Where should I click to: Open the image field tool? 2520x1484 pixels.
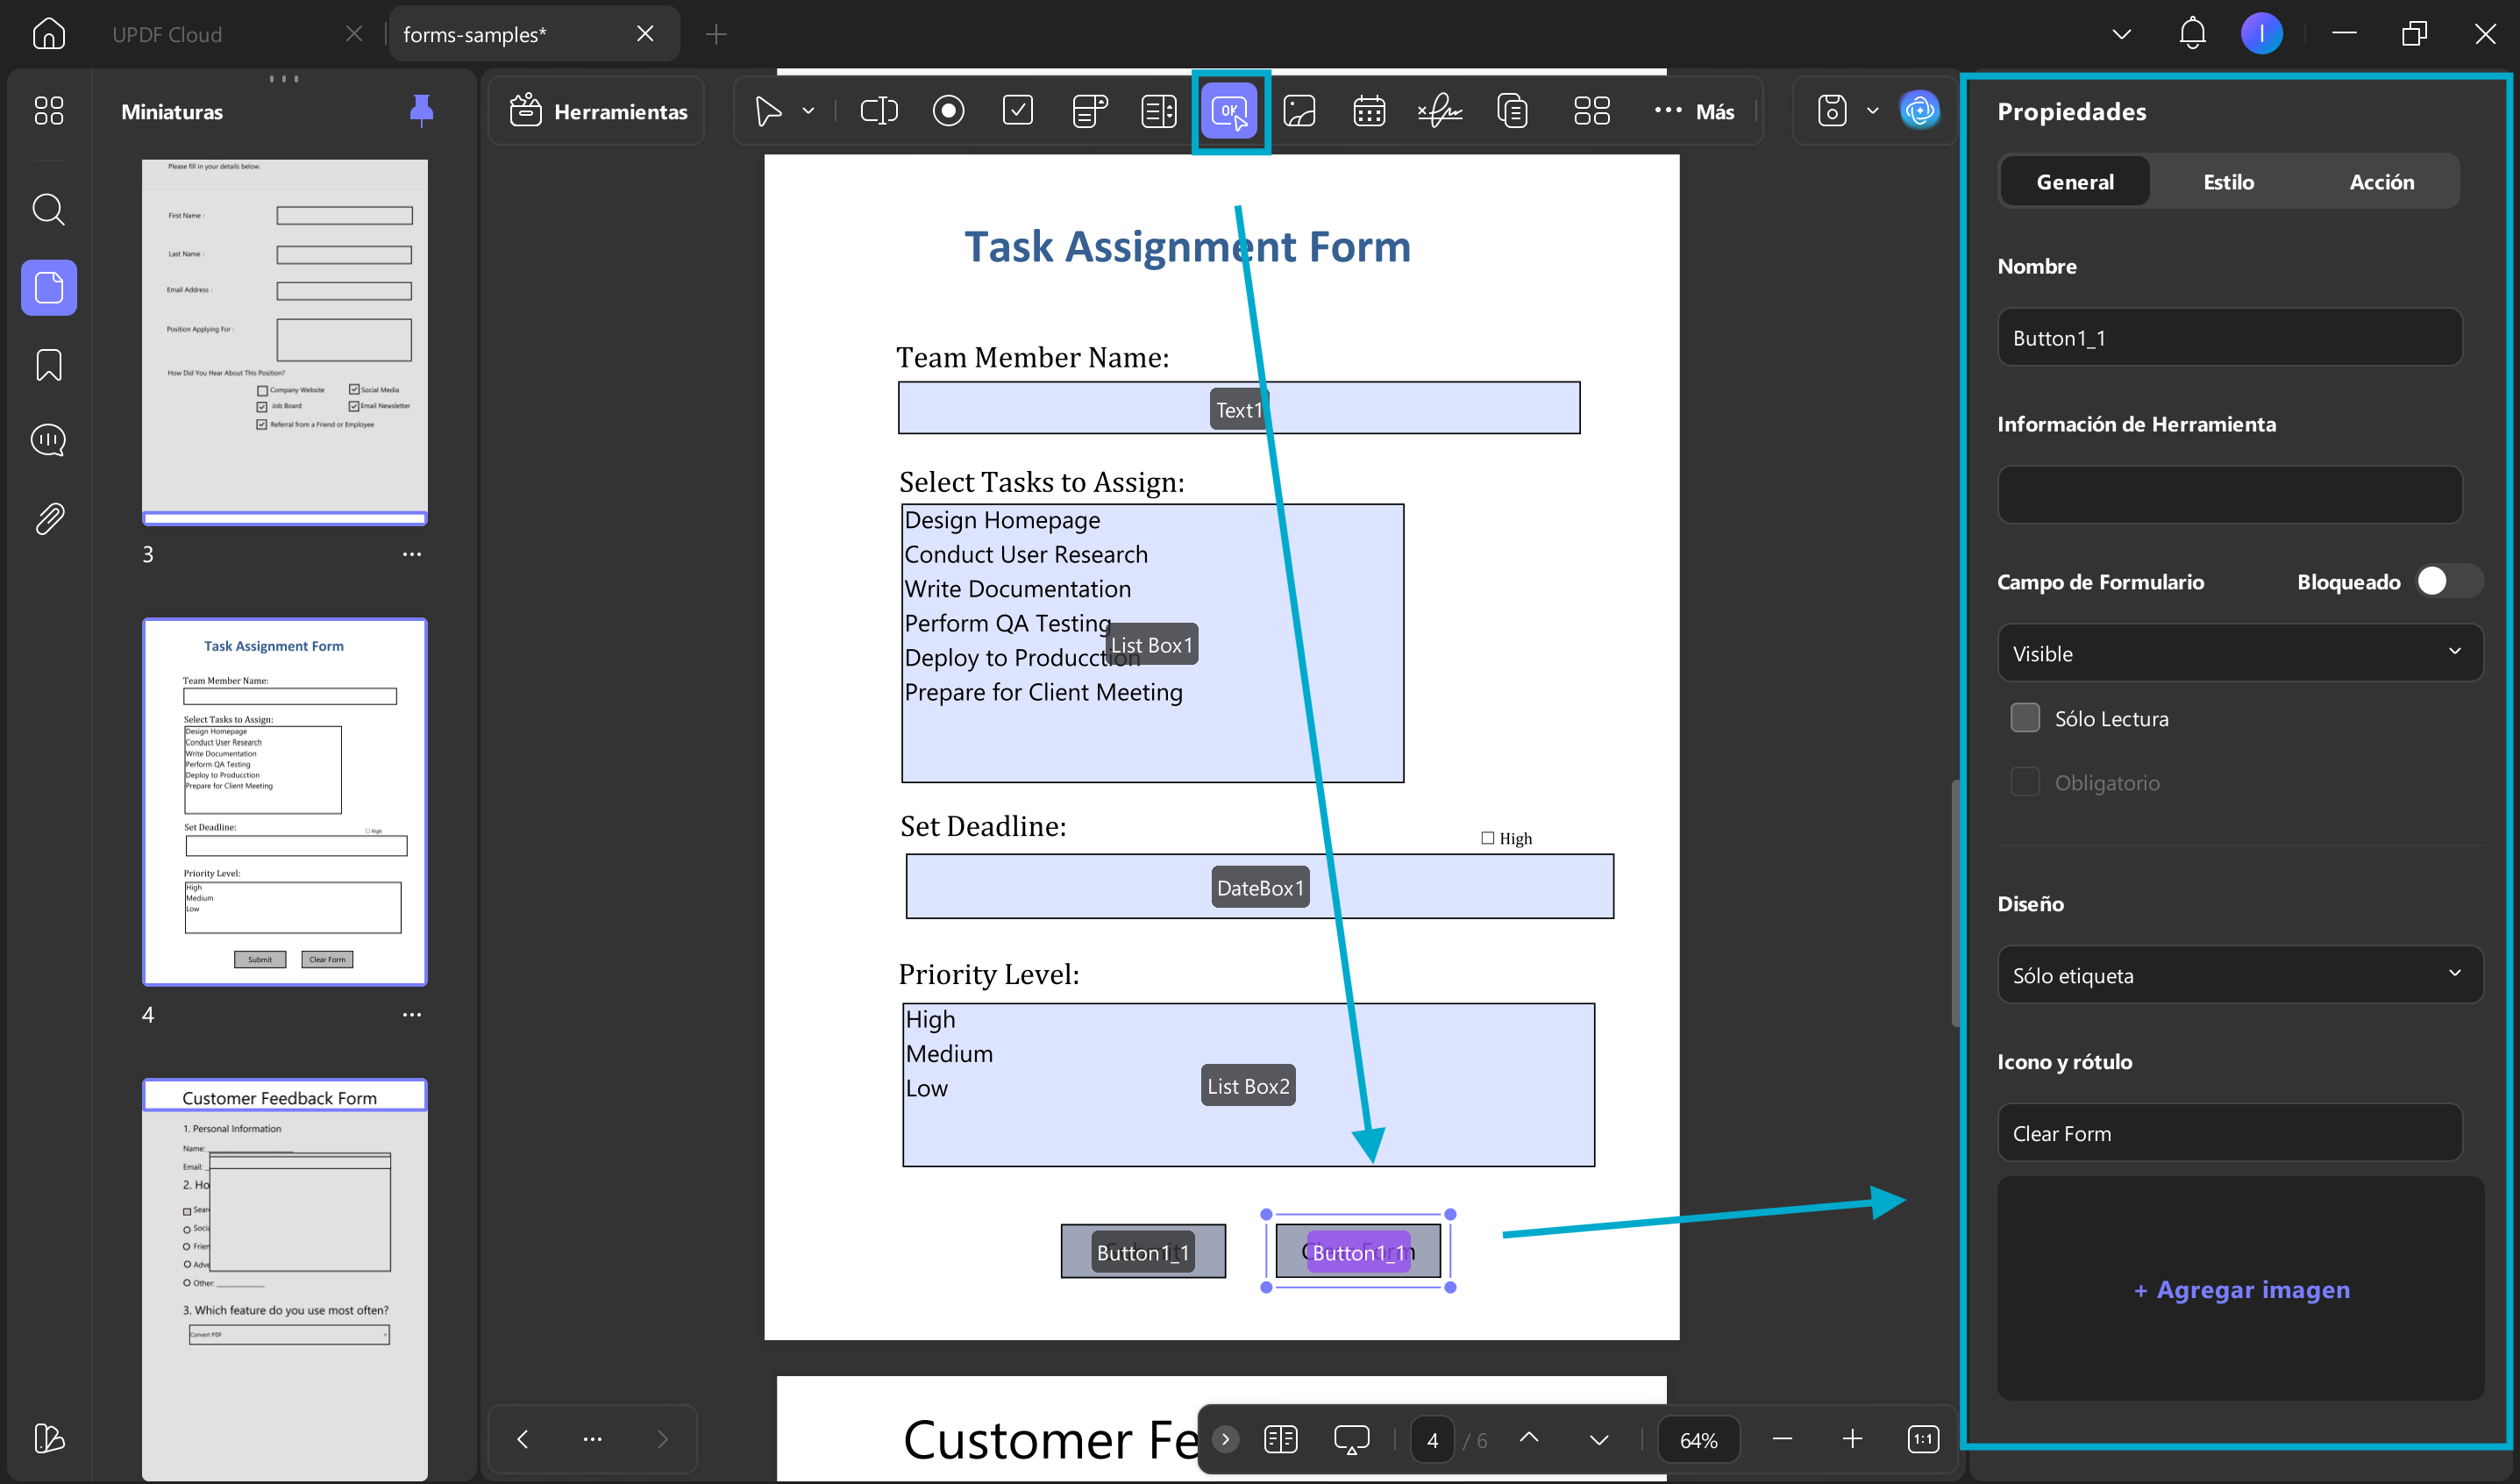tap(1299, 111)
